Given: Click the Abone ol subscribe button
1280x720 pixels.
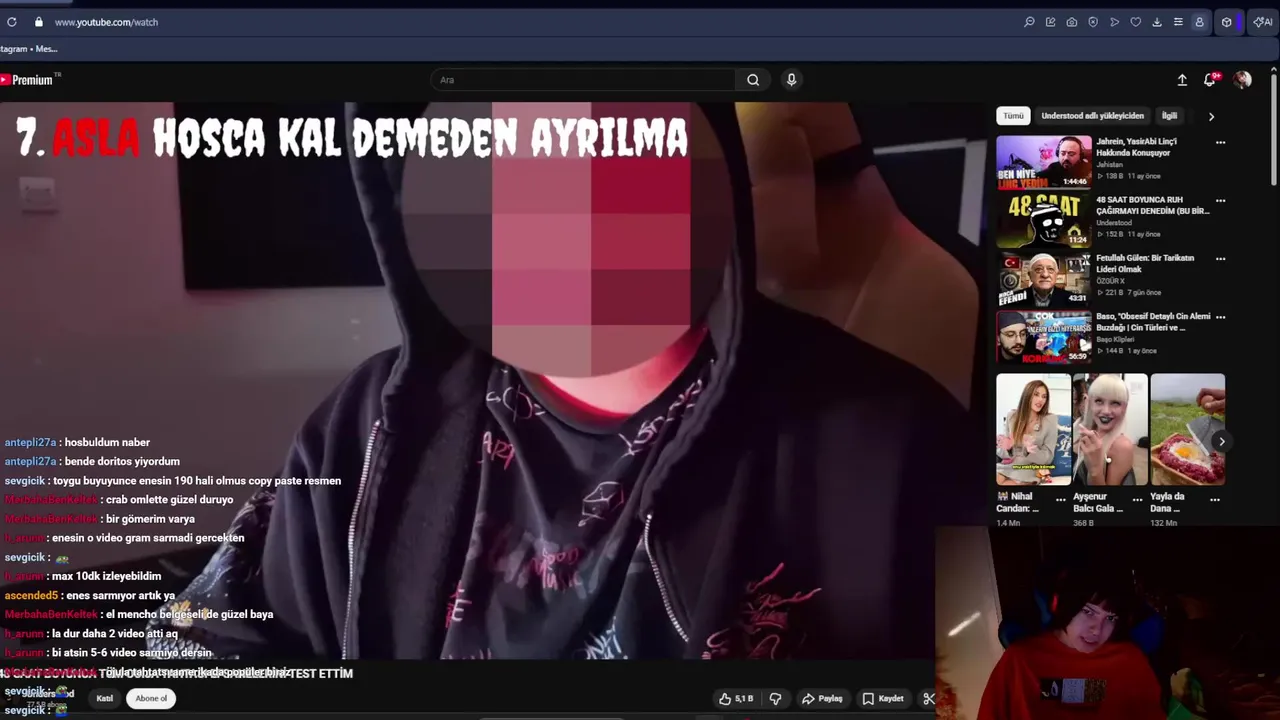Looking at the screenshot, I should 151,698.
